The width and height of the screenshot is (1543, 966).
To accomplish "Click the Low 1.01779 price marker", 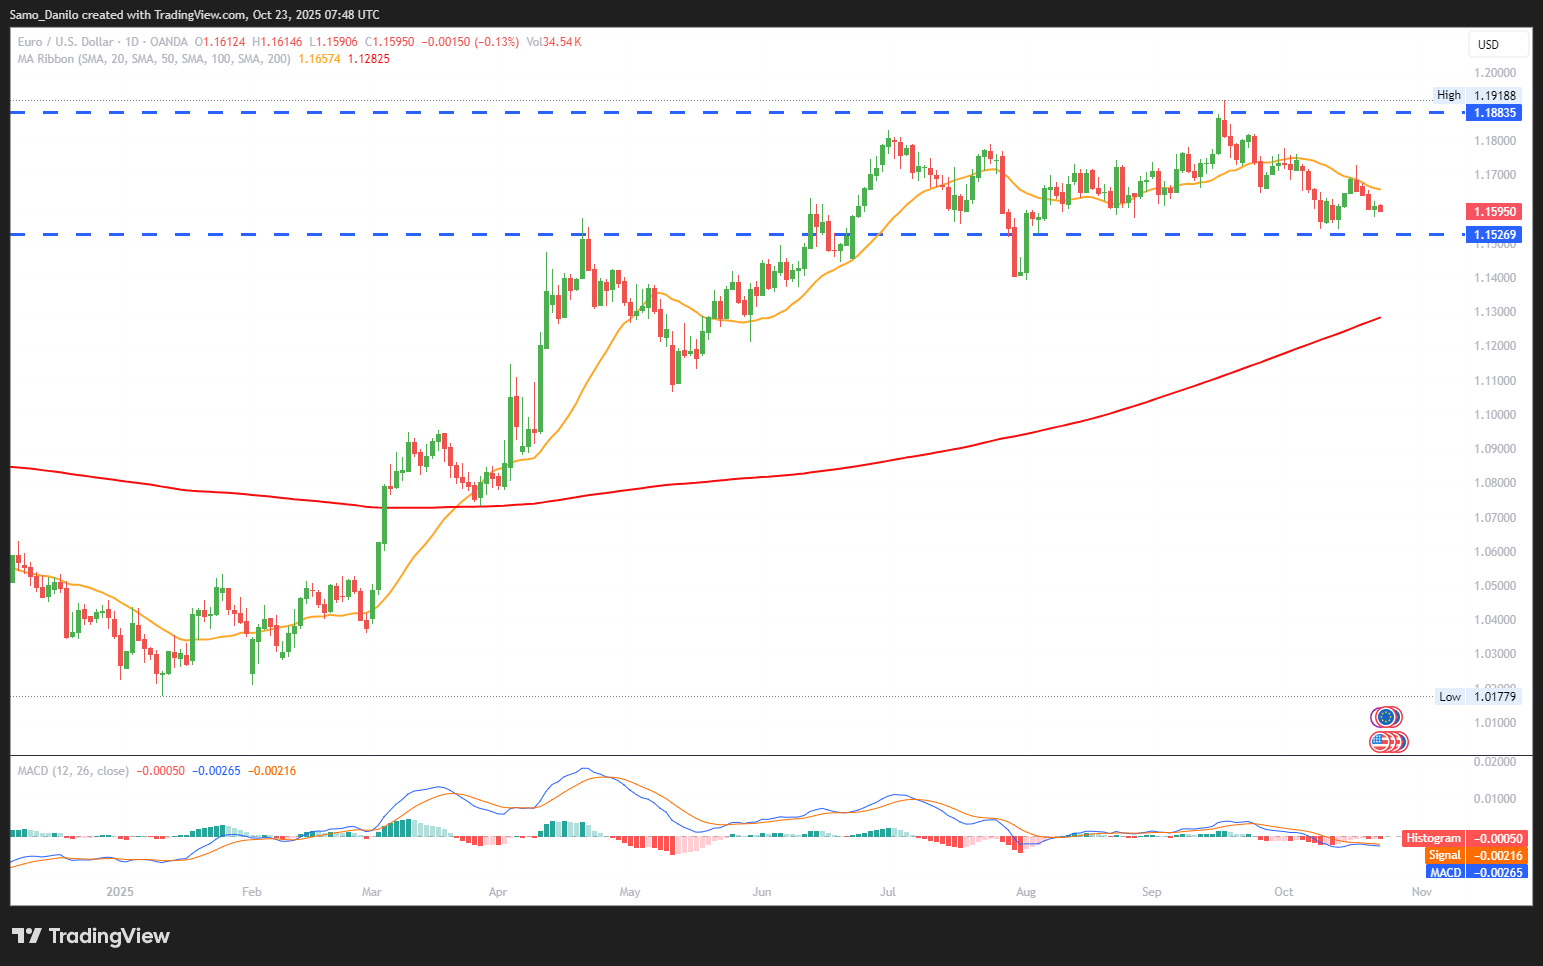I will coord(1476,696).
